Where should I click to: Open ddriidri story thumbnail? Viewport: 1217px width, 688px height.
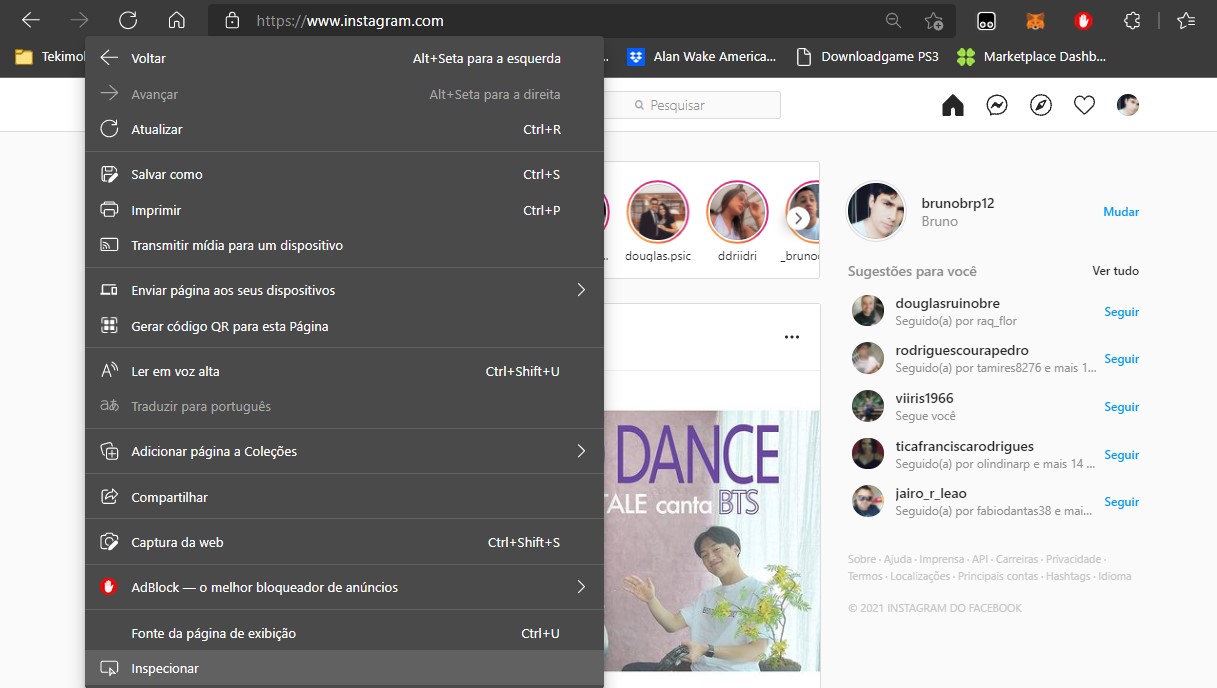click(x=737, y=212)
